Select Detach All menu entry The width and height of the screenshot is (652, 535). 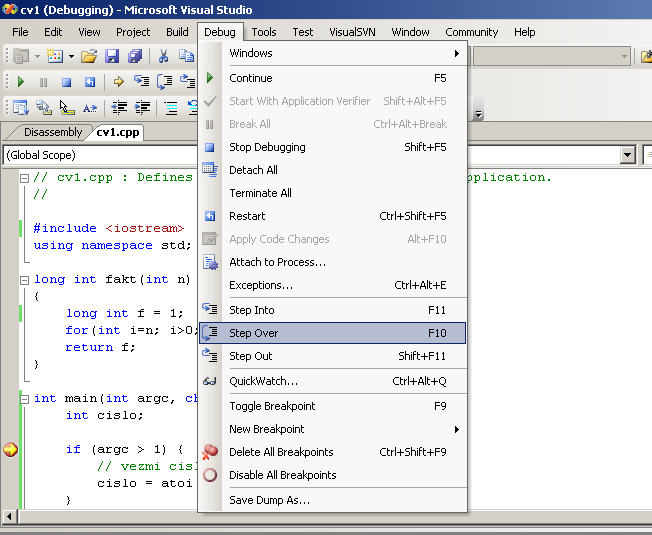[332, 170]
